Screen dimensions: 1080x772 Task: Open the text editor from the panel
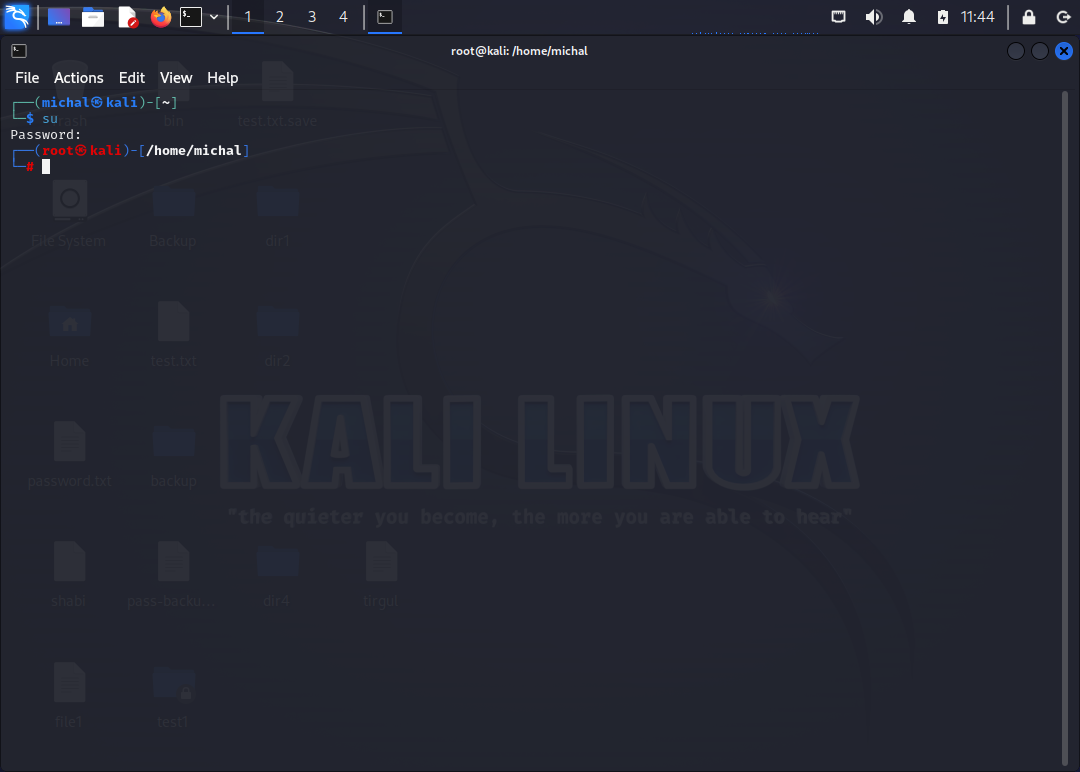[127, 16]
